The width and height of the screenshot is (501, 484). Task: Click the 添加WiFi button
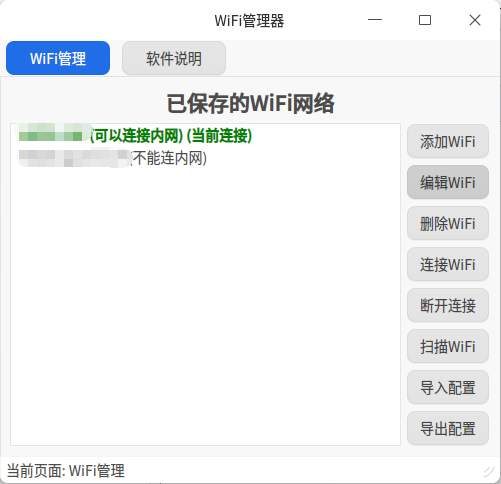448,141
